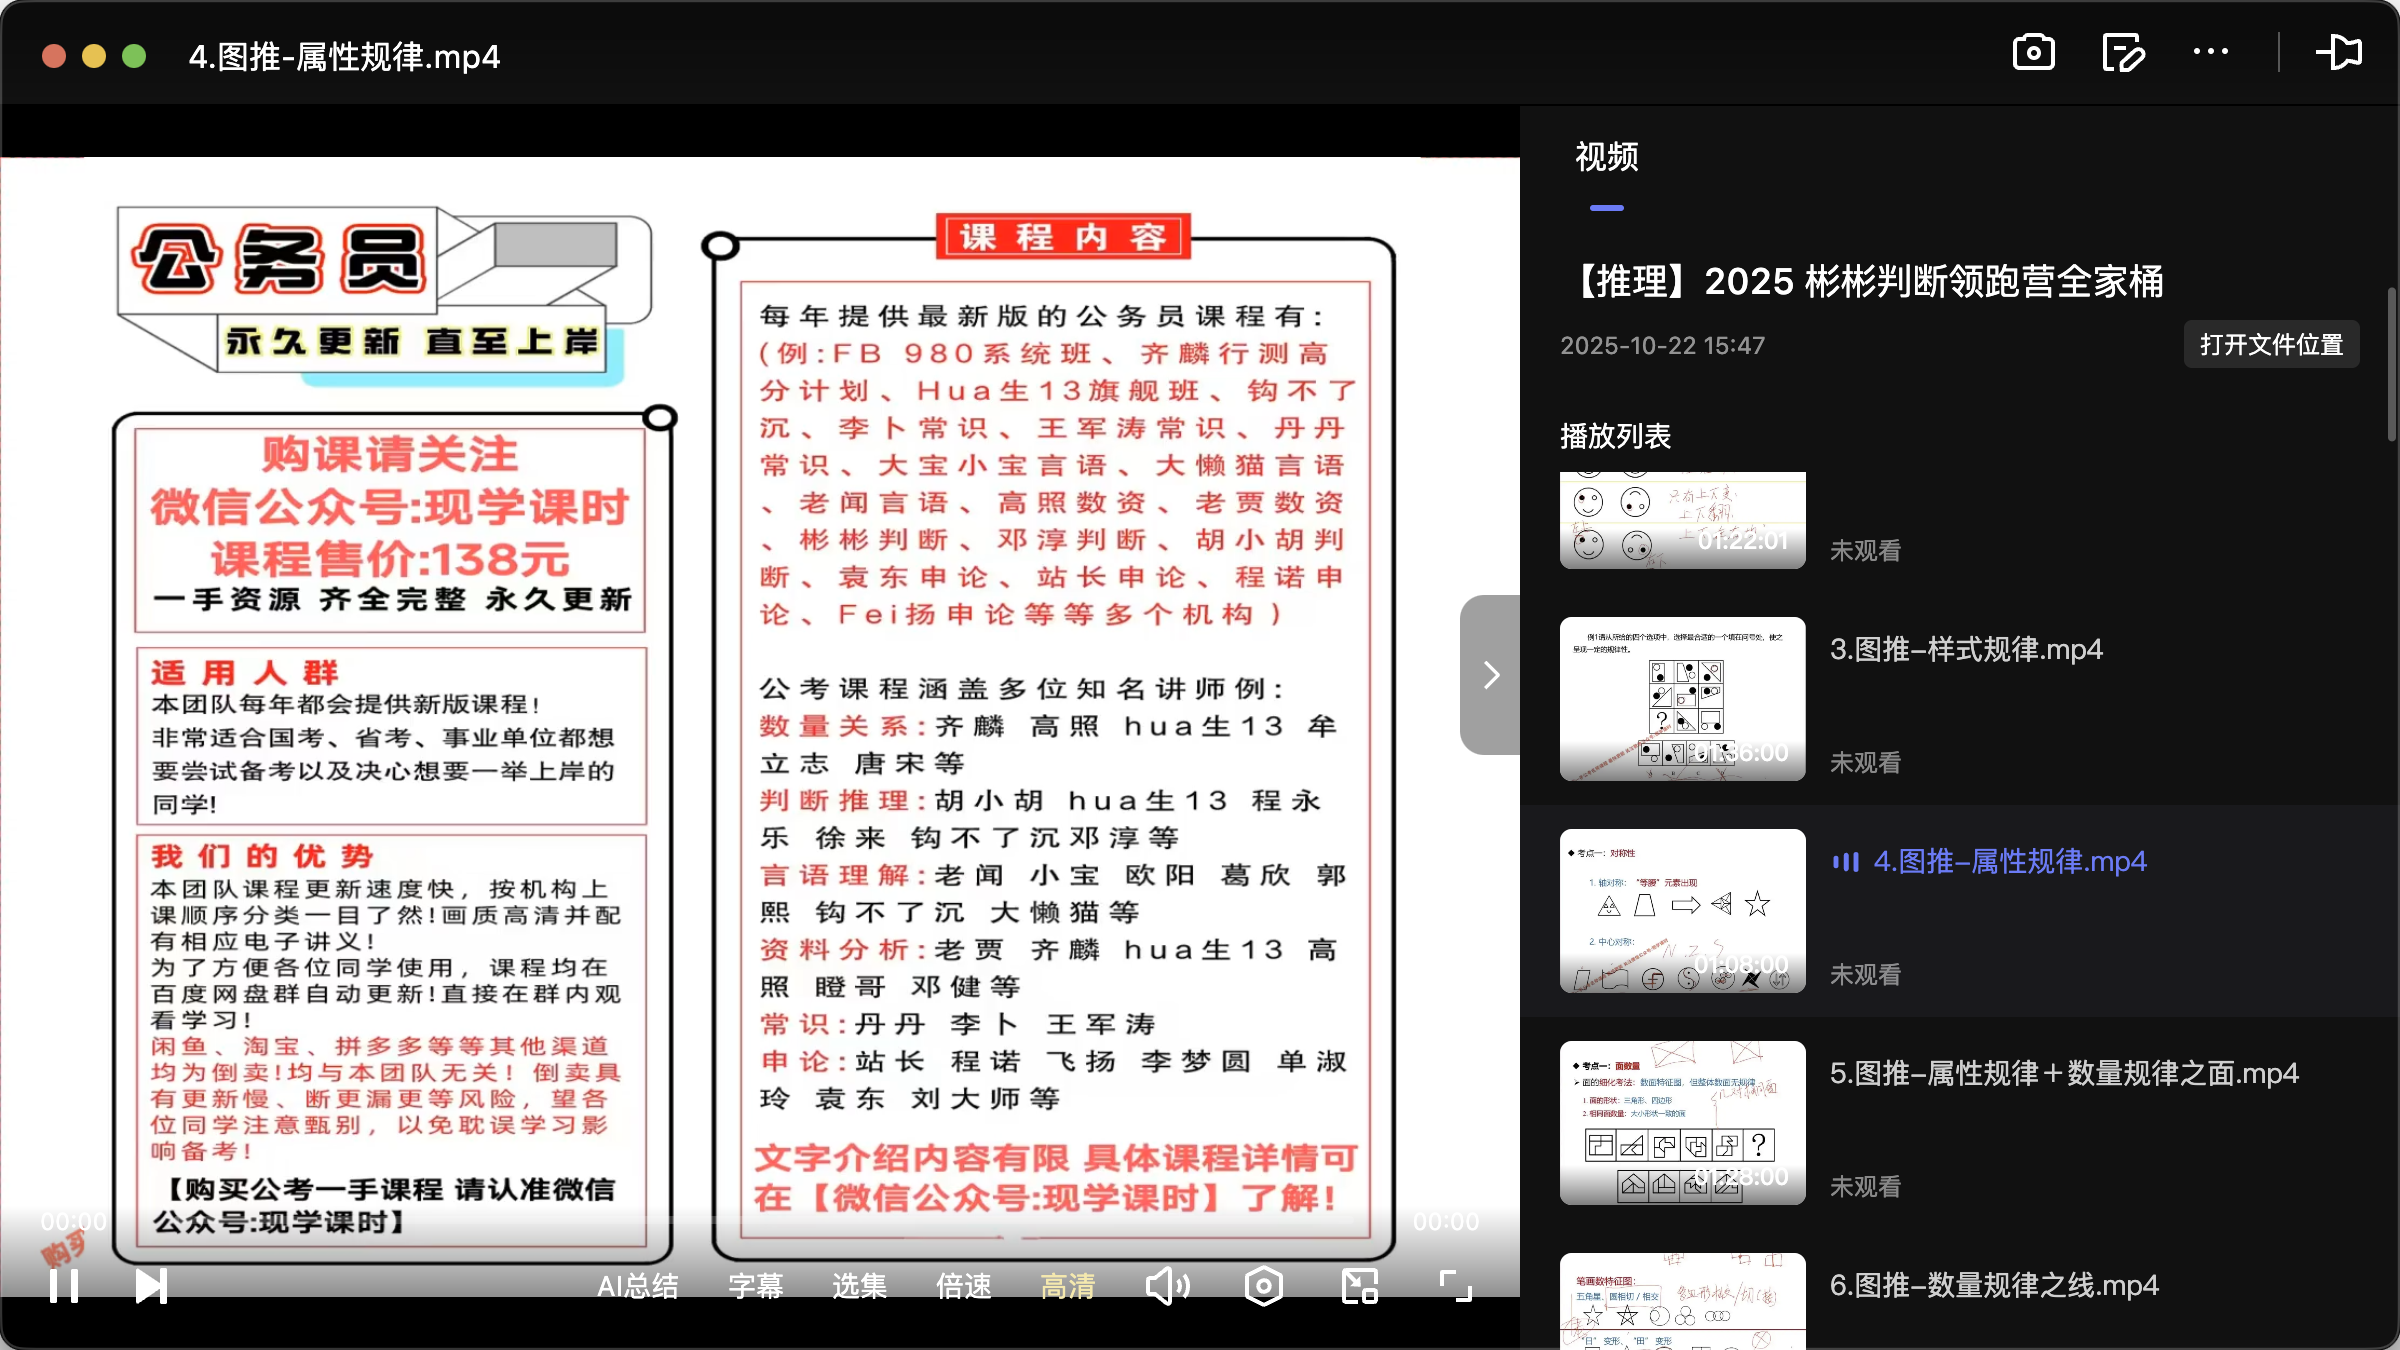This screenshot has width=2400, height=1350.
Task: Open the more options menu
Action: pyautogui.click(x=2211, y=52)
